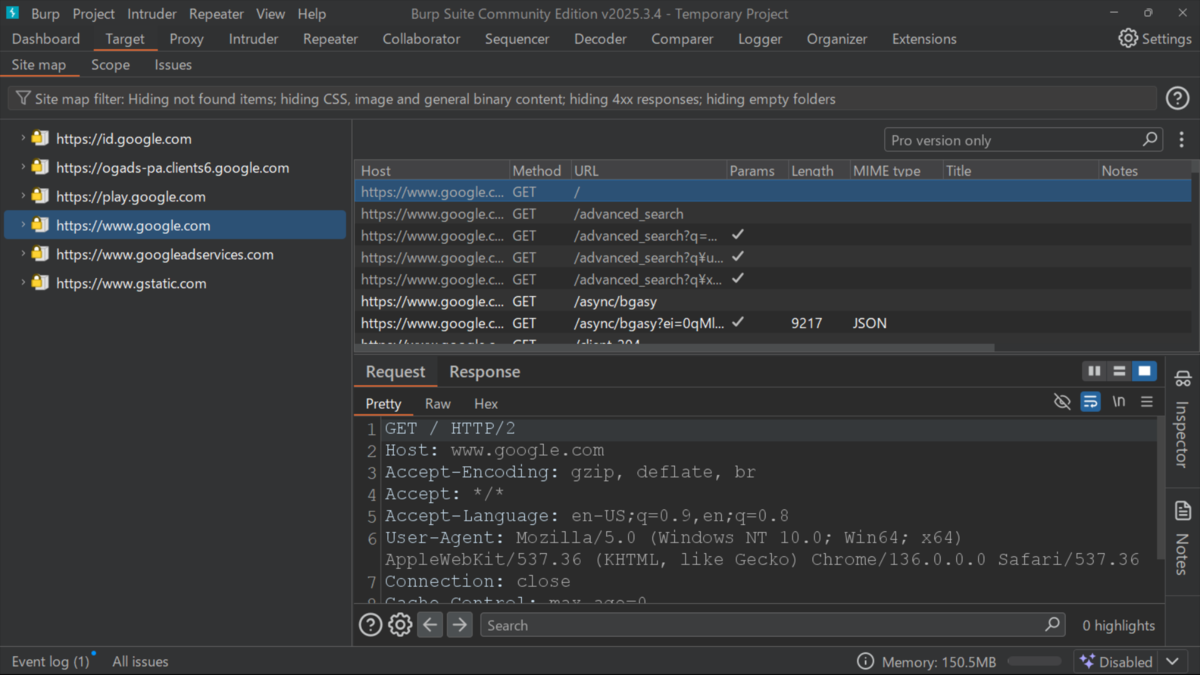The height and width of the screenshot is (675, 1200).
Task: Click the www.gstatic.com site icon
Action: [40, 283]
